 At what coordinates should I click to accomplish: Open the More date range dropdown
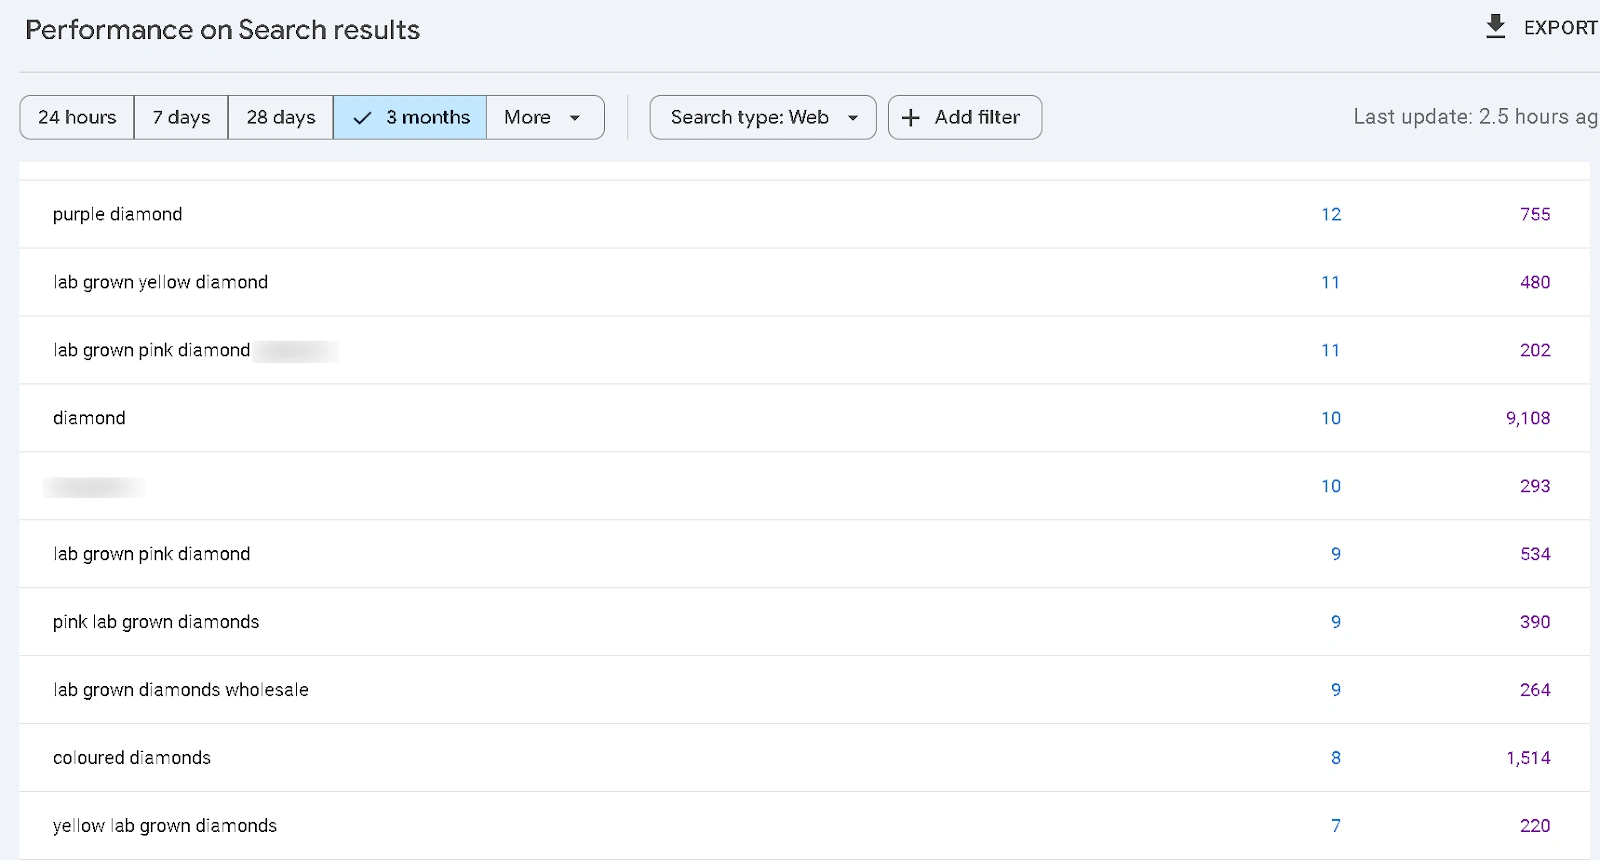(x=545, y=117)
